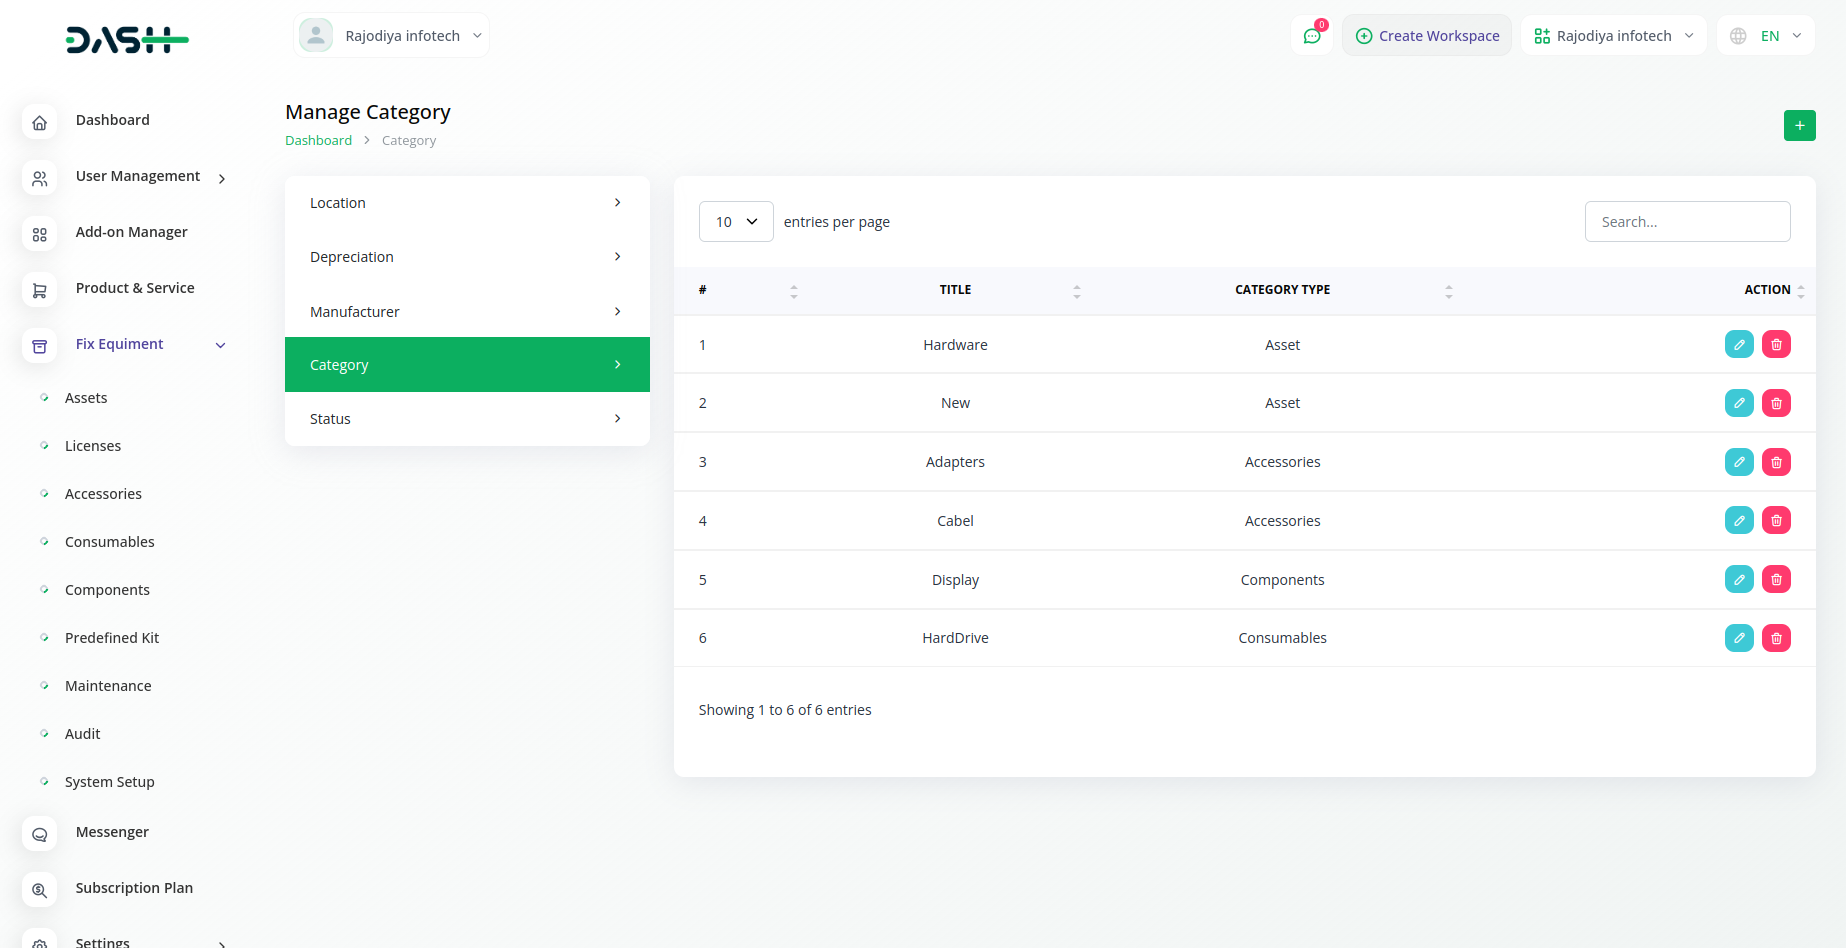Open the EN language dropdown
This screenshot has height=948, width=1846.
tap(1766, 36)
